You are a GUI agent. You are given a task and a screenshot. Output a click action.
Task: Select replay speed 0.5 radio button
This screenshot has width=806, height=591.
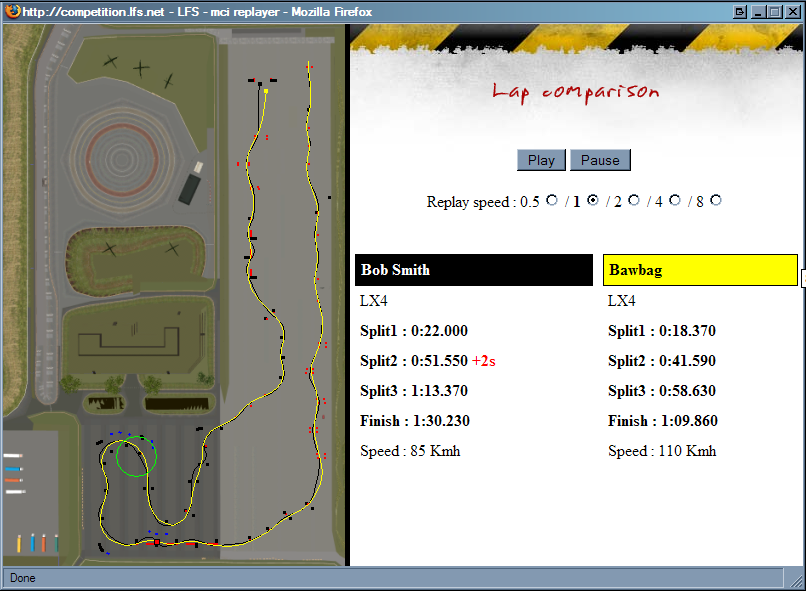552,200
